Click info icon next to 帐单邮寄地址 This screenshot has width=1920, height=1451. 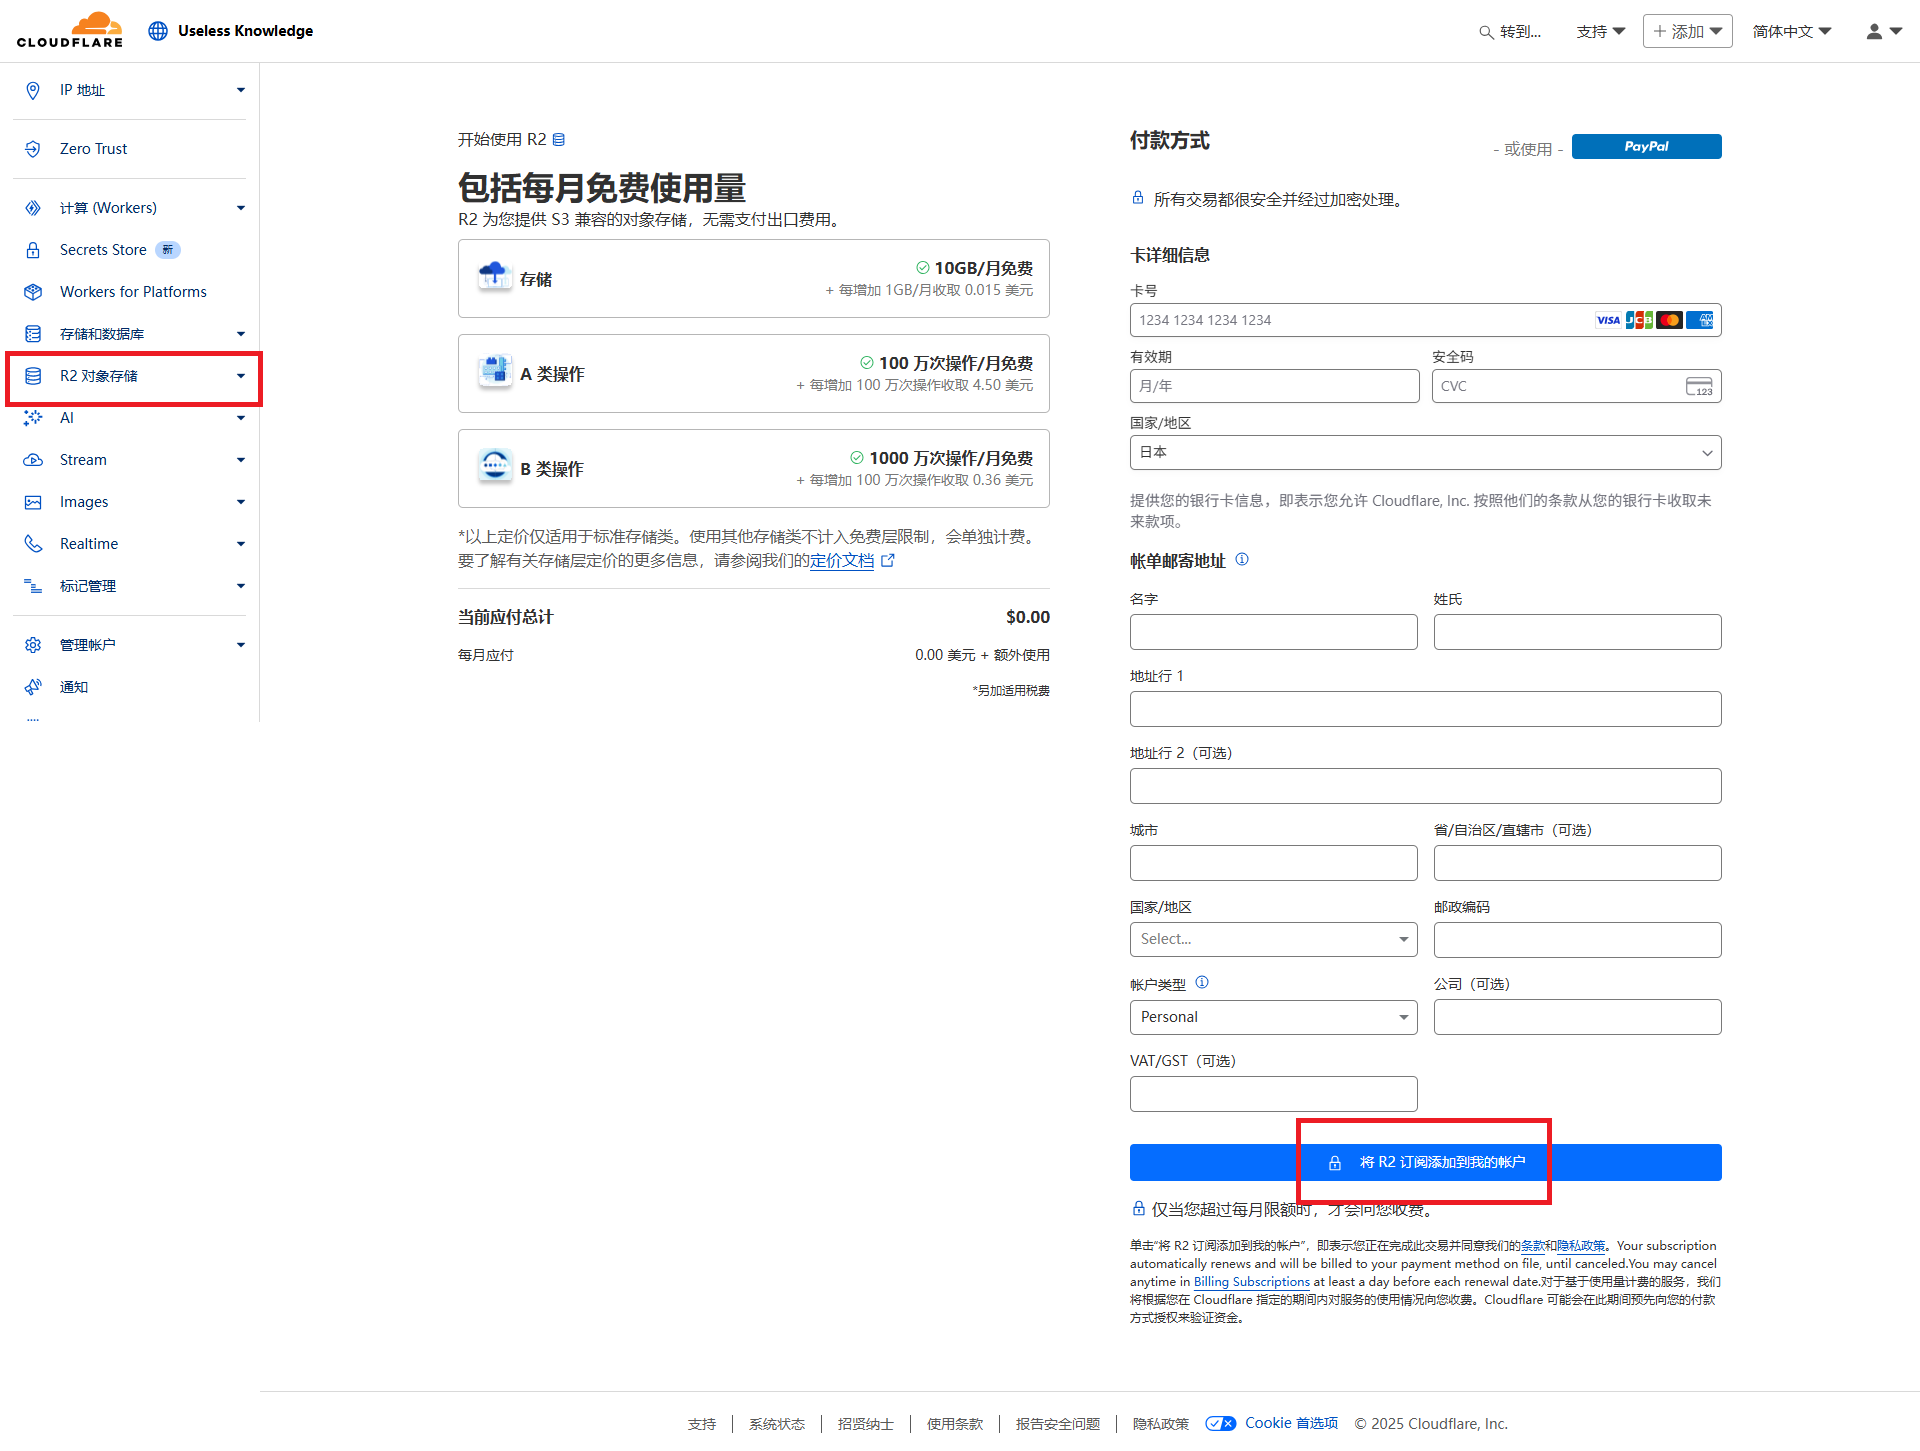coord(1242,560)
